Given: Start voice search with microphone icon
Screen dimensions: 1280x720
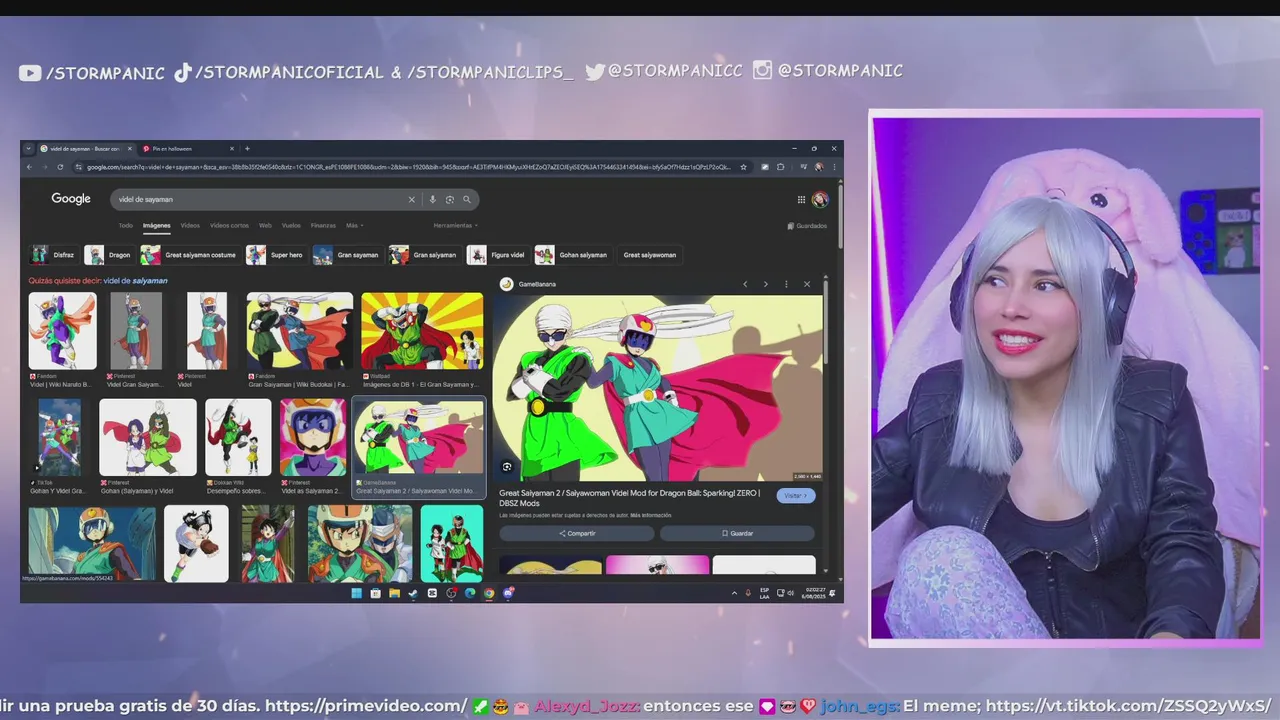Looking at the screenshot, I should [433, 199].
